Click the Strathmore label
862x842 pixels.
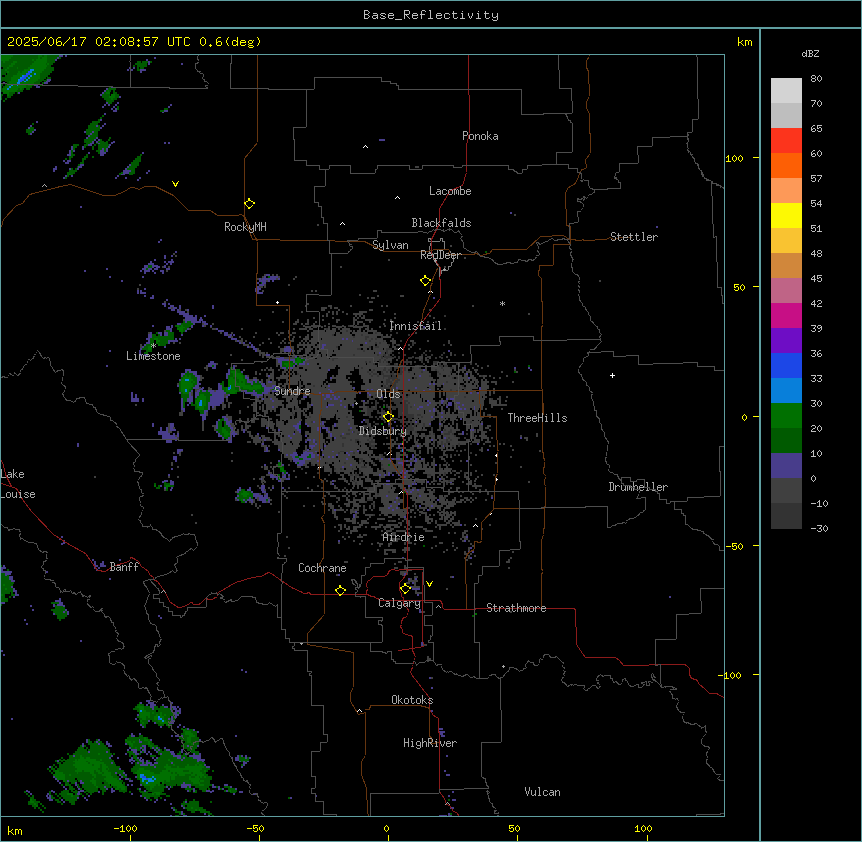click(x=516, y=608)
